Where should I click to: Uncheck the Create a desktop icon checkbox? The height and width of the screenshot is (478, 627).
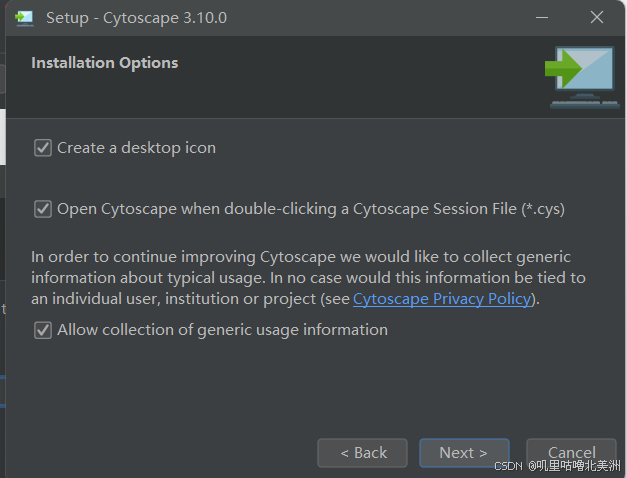pos(43,148)
